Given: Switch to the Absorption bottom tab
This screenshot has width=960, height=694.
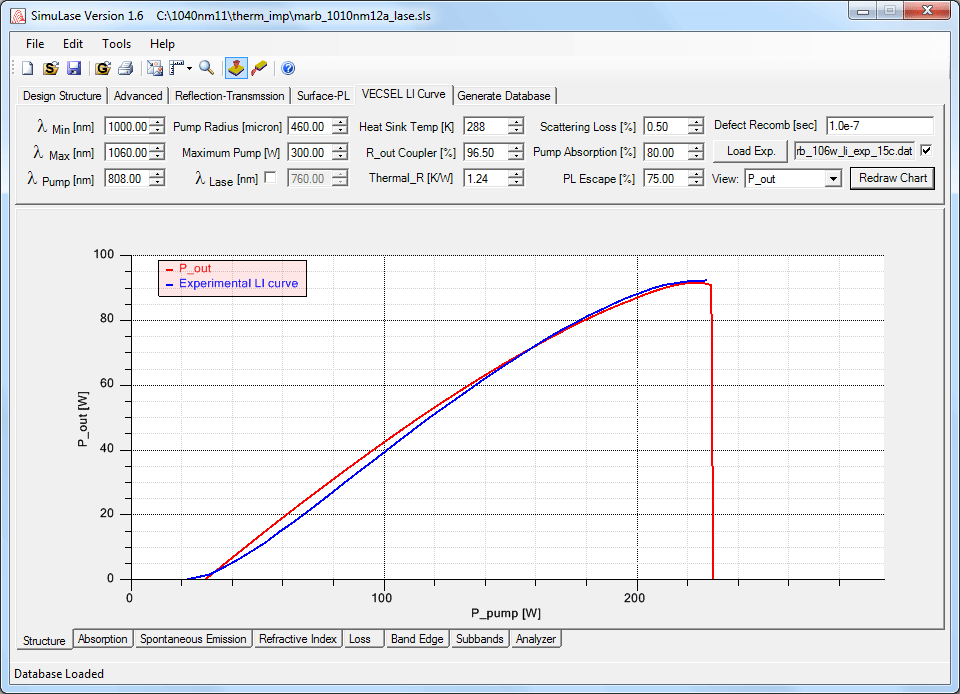Looking at the screenshot, I should pos(102,639).
